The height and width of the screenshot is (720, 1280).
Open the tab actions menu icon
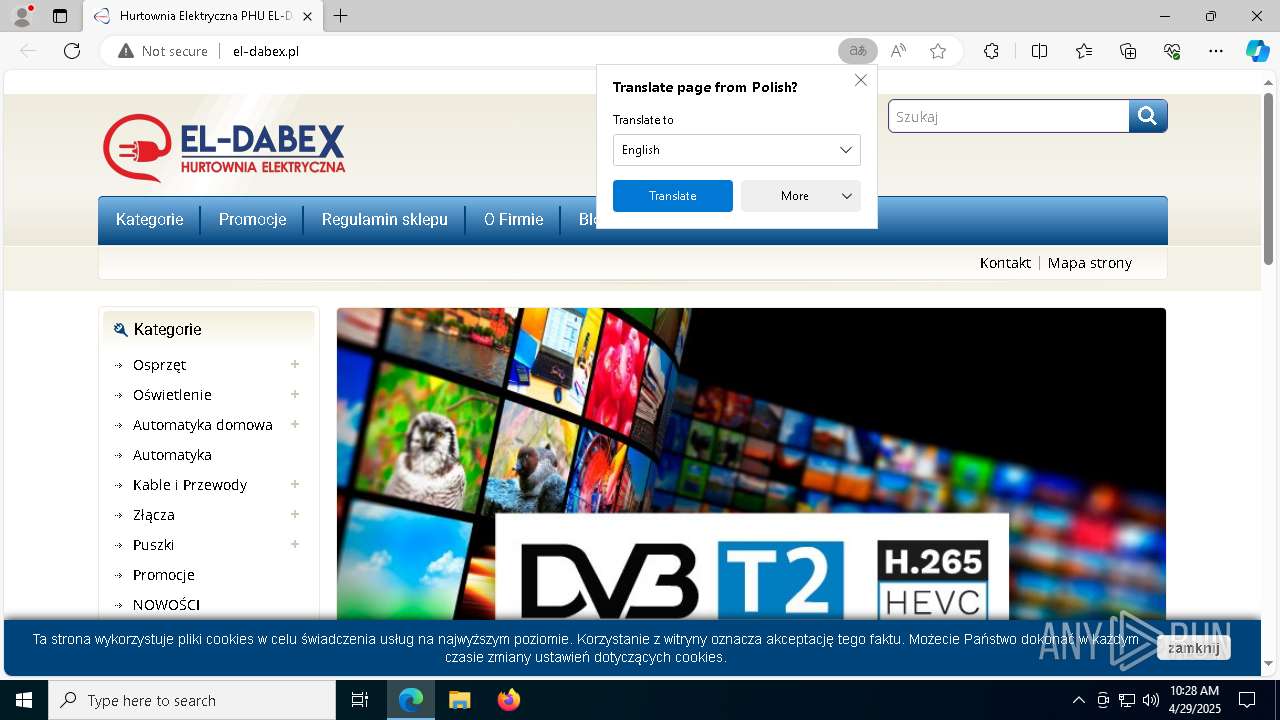60,16
